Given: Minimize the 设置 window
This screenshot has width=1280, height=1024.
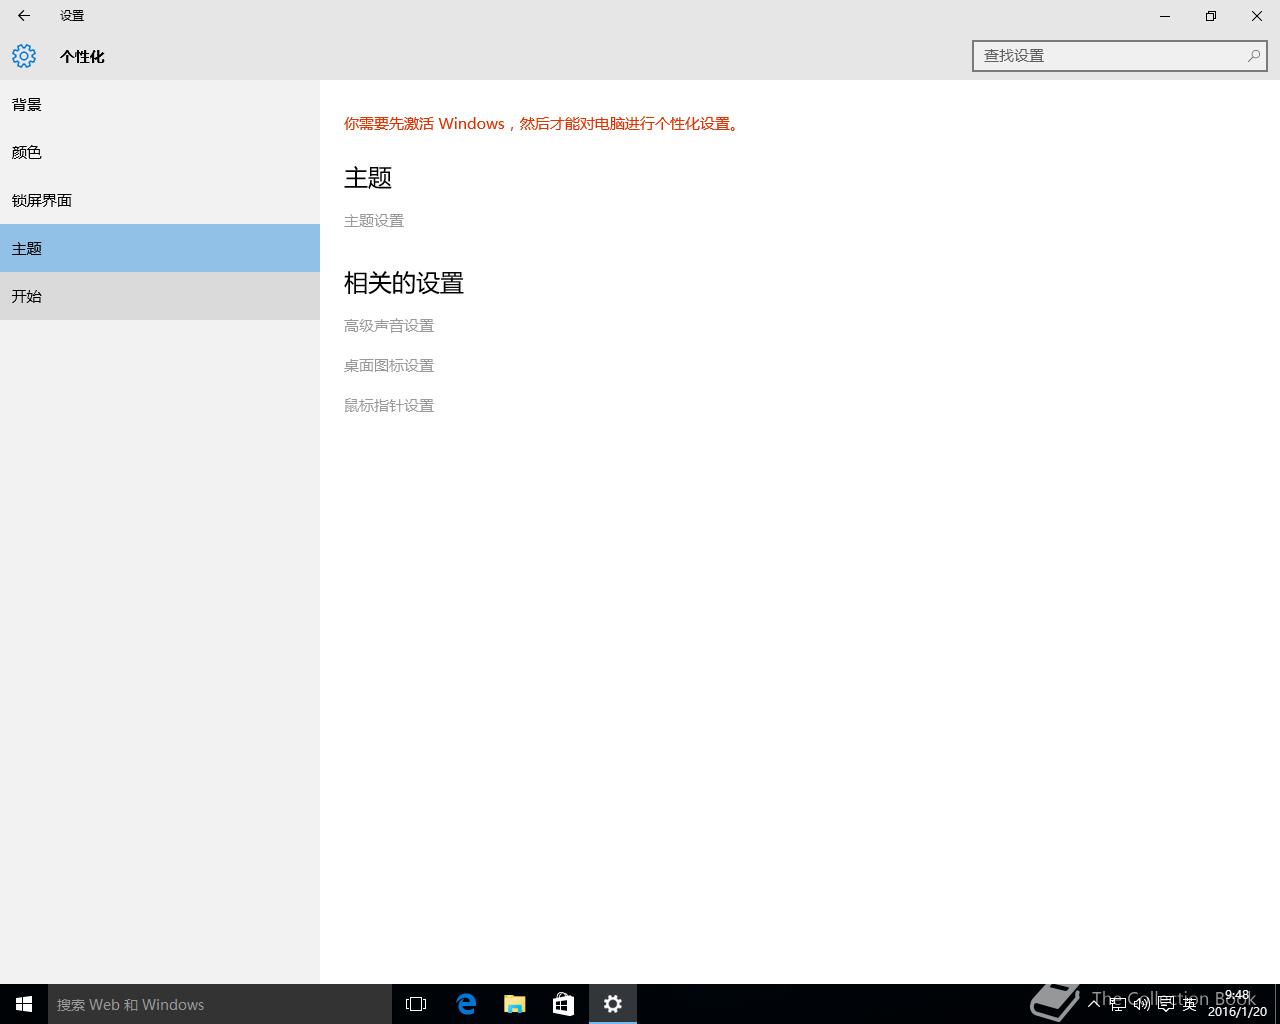Looking at the screenshot, I should (x=1165, y=16).
